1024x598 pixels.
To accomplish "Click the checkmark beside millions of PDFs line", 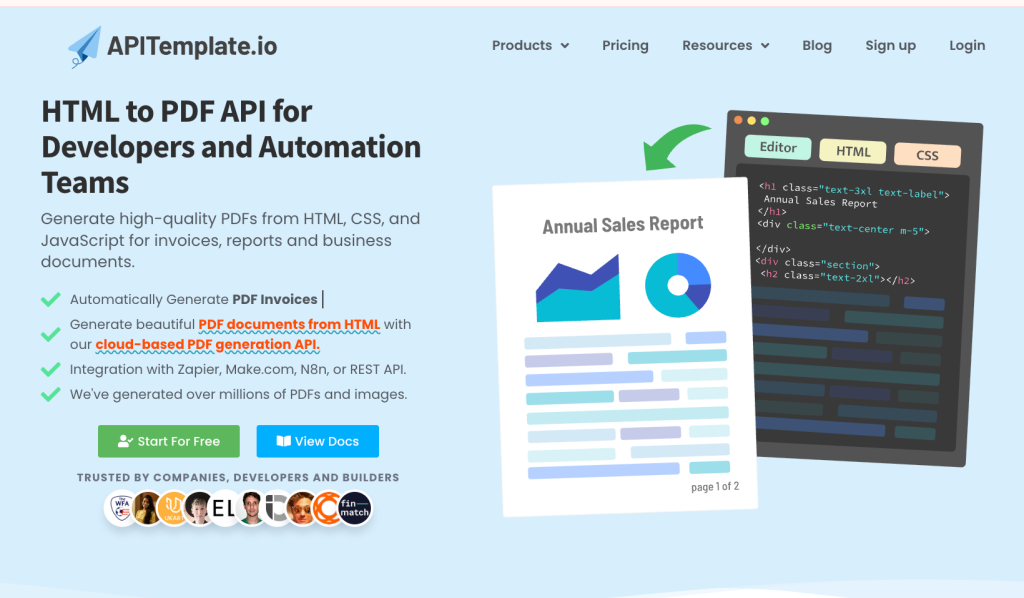I will [x=50, y=394].
